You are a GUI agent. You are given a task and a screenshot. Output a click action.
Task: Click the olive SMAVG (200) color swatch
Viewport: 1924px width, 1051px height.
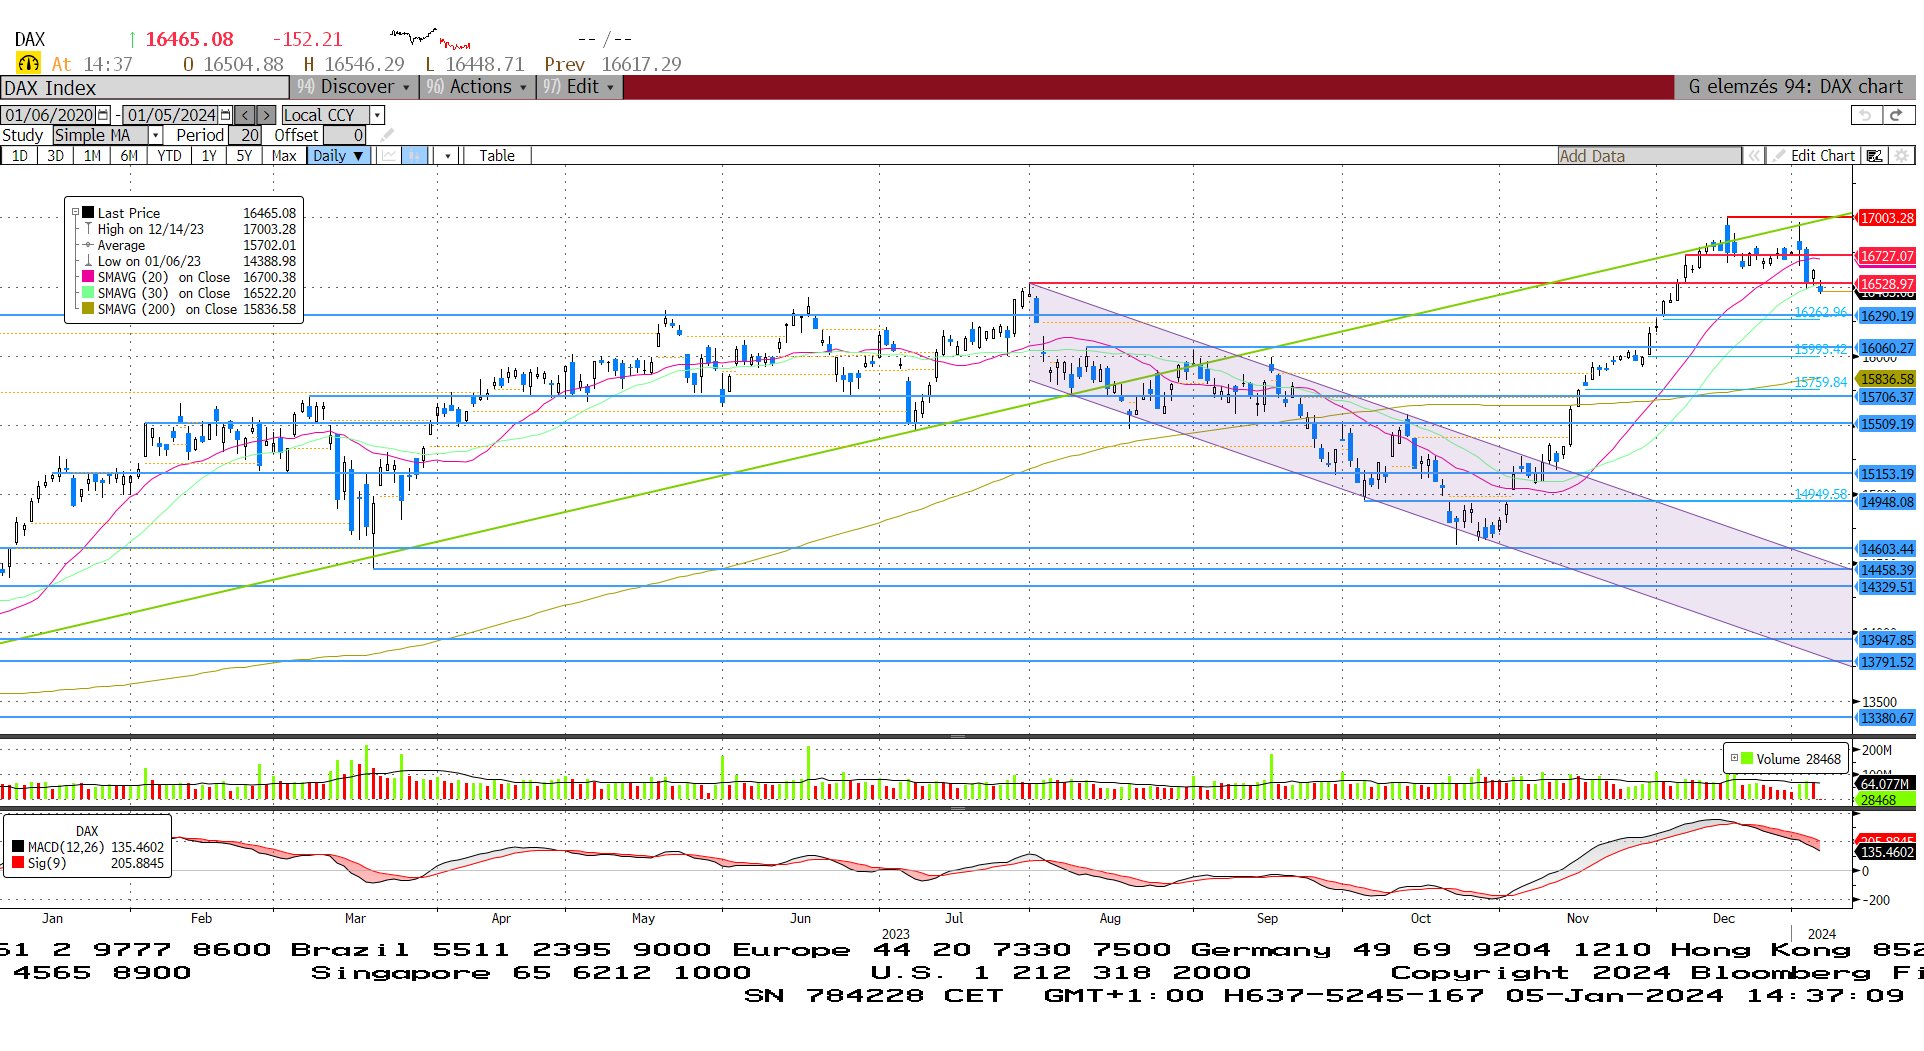point(88,309)
